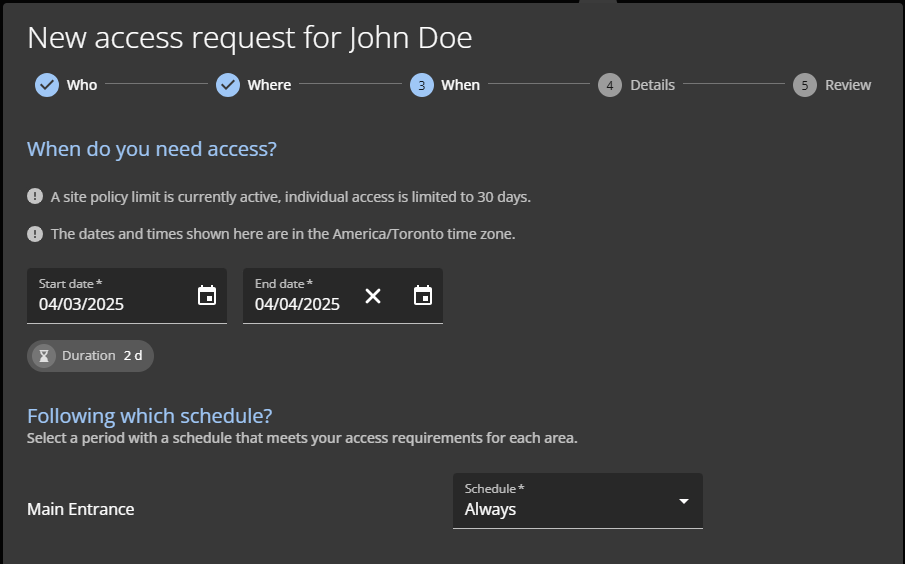This screenshot has width=905, height=564.
Task: Select the When step label
Action: click(x=460, y=85)
